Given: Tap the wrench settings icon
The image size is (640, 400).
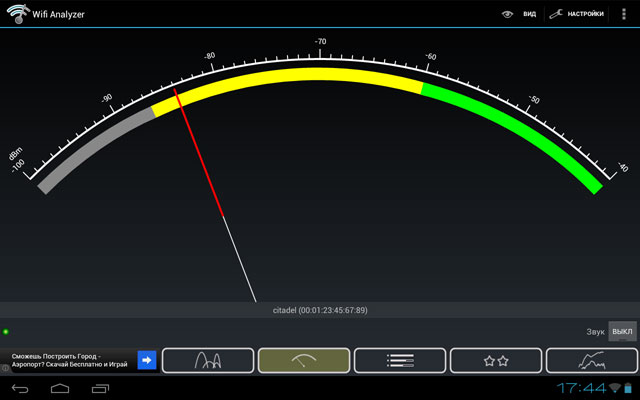Looking at the screenshot, I should point(556,14).
